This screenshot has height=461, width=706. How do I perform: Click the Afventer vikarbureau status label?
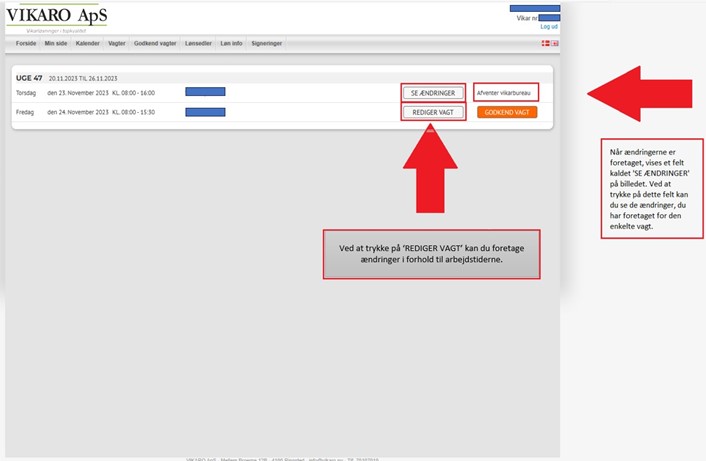tap(504, 92)
